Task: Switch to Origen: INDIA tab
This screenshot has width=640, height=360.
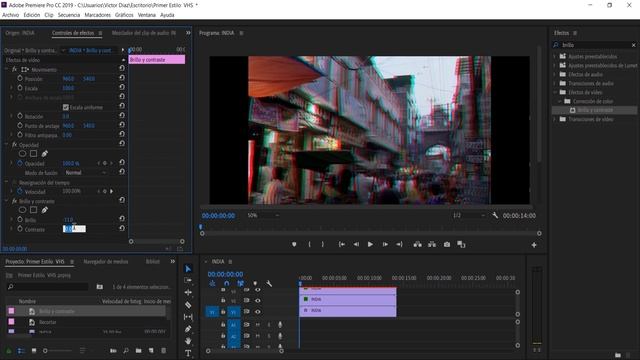Action: point(20,33)
